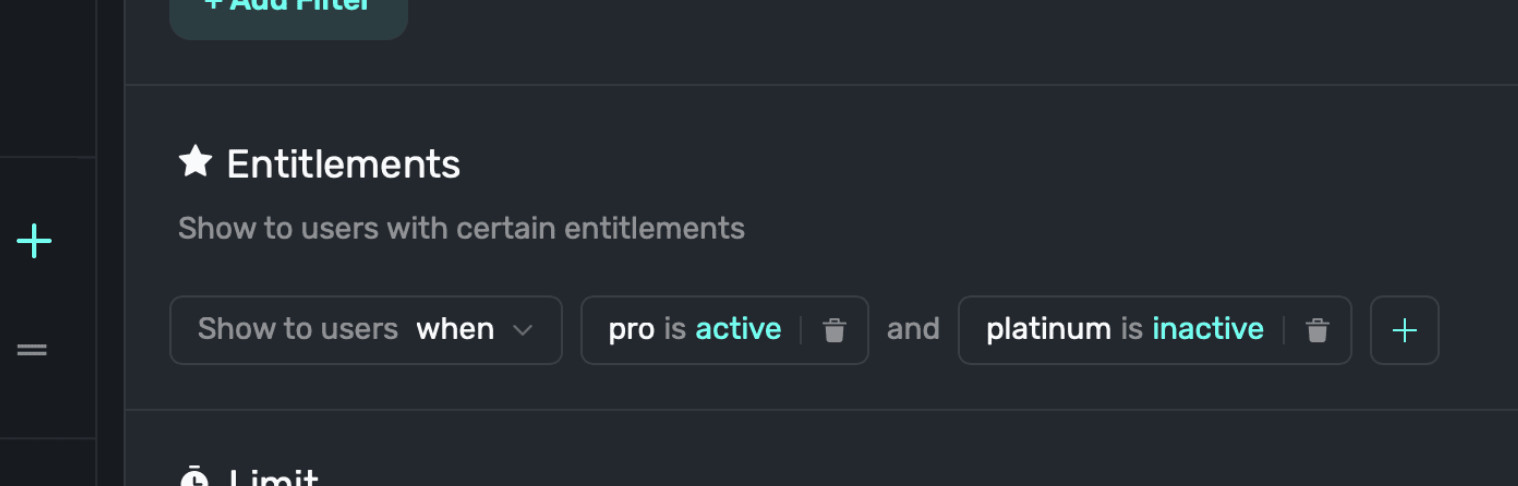Click the "platinum" entitlement name
Viewport: 1518px width, 486px height.
tap(1048, 330)
